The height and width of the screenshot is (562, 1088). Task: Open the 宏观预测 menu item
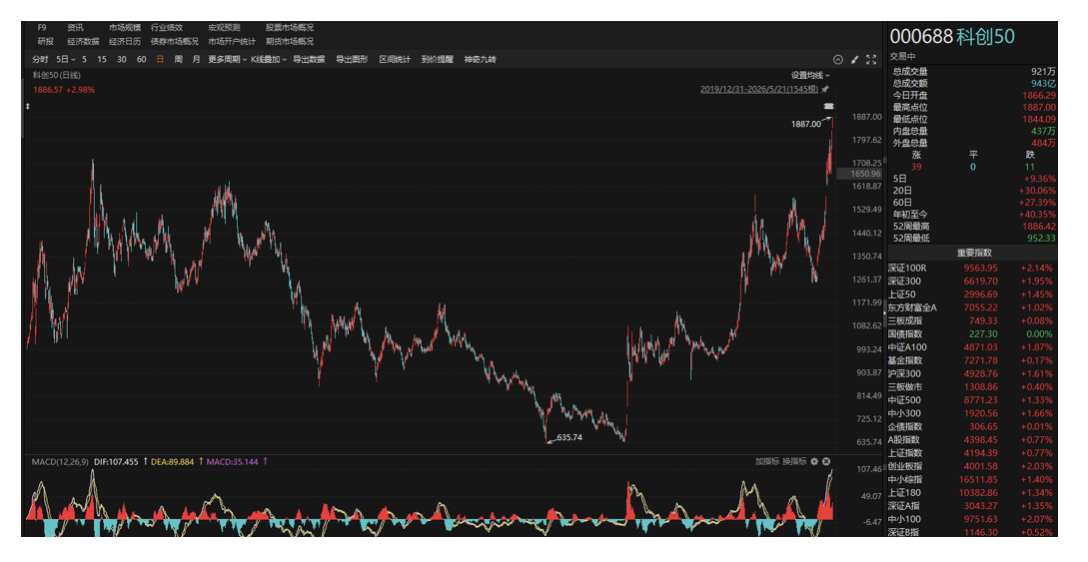(x=224, y=28)
